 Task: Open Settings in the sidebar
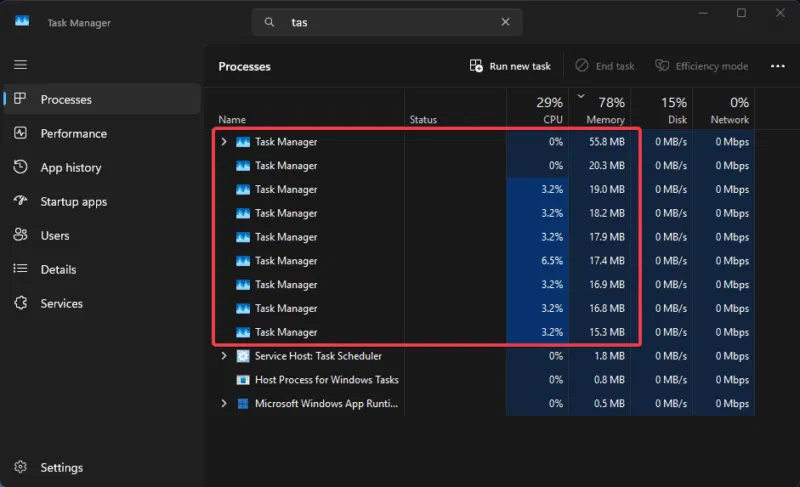[102, 468]
